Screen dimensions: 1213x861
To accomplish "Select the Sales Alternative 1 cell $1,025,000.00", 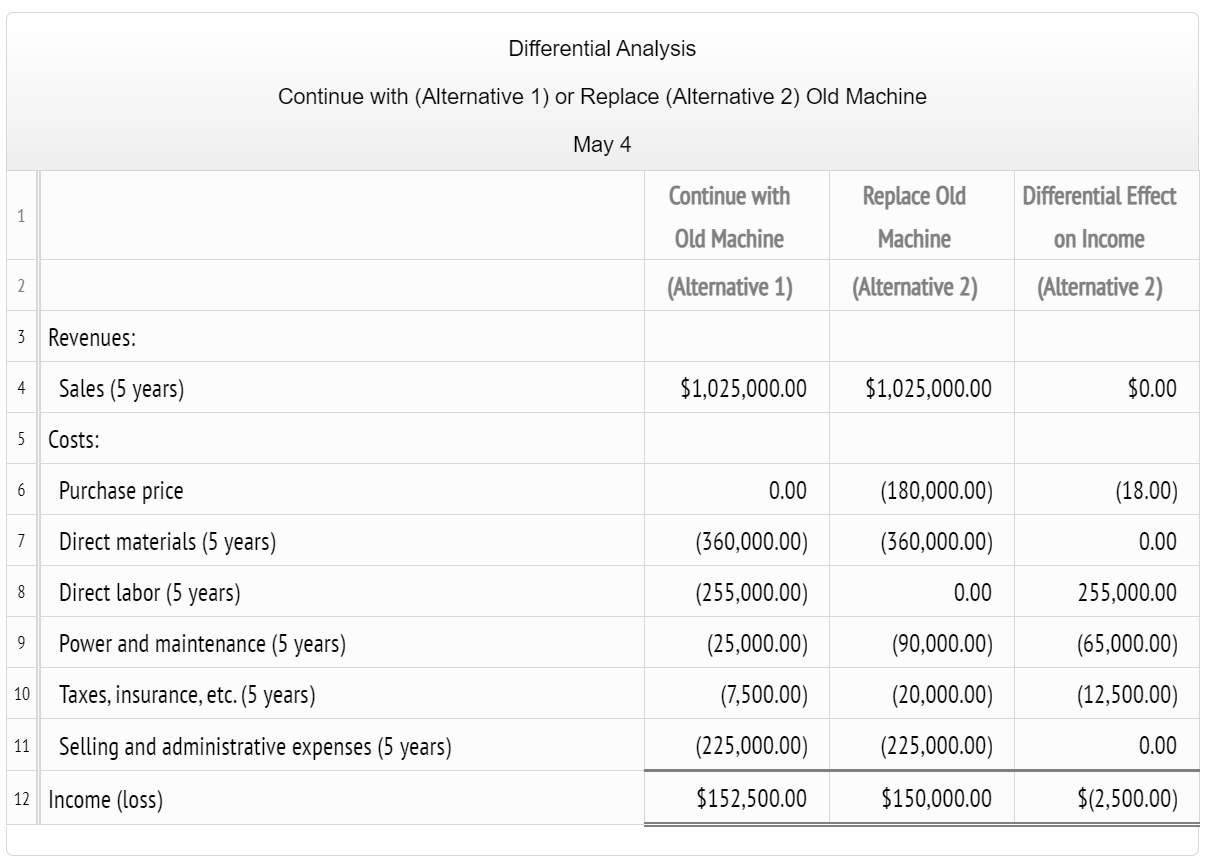I will point(736,388).
